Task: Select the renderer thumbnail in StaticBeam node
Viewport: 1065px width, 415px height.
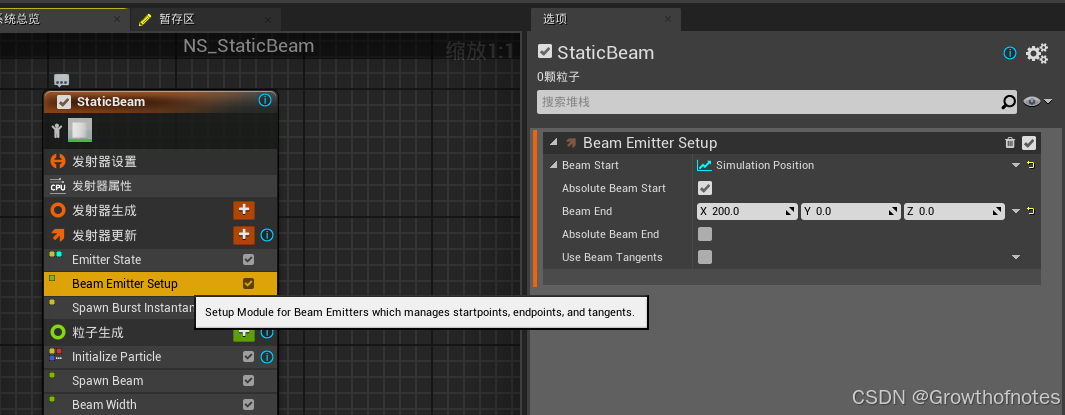Action: [79, 130]
